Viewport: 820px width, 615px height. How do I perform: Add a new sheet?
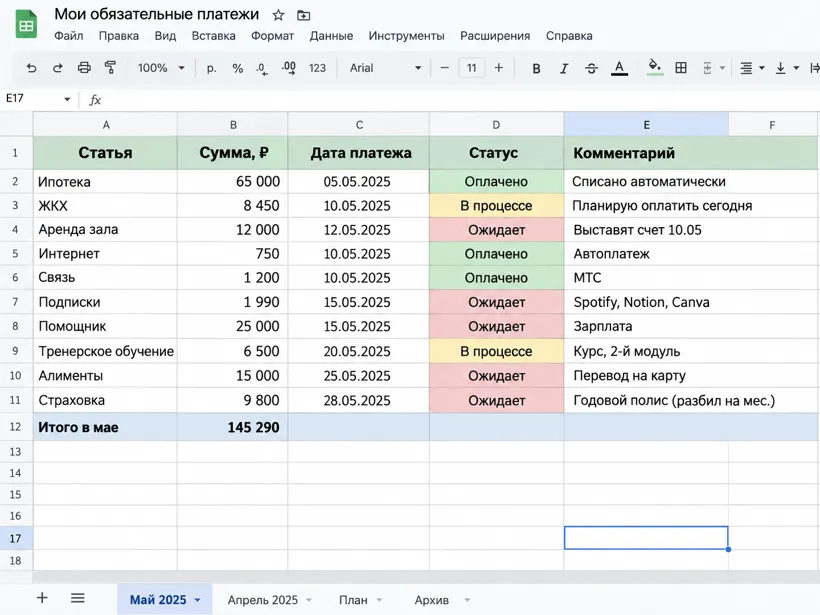[42, 598]
